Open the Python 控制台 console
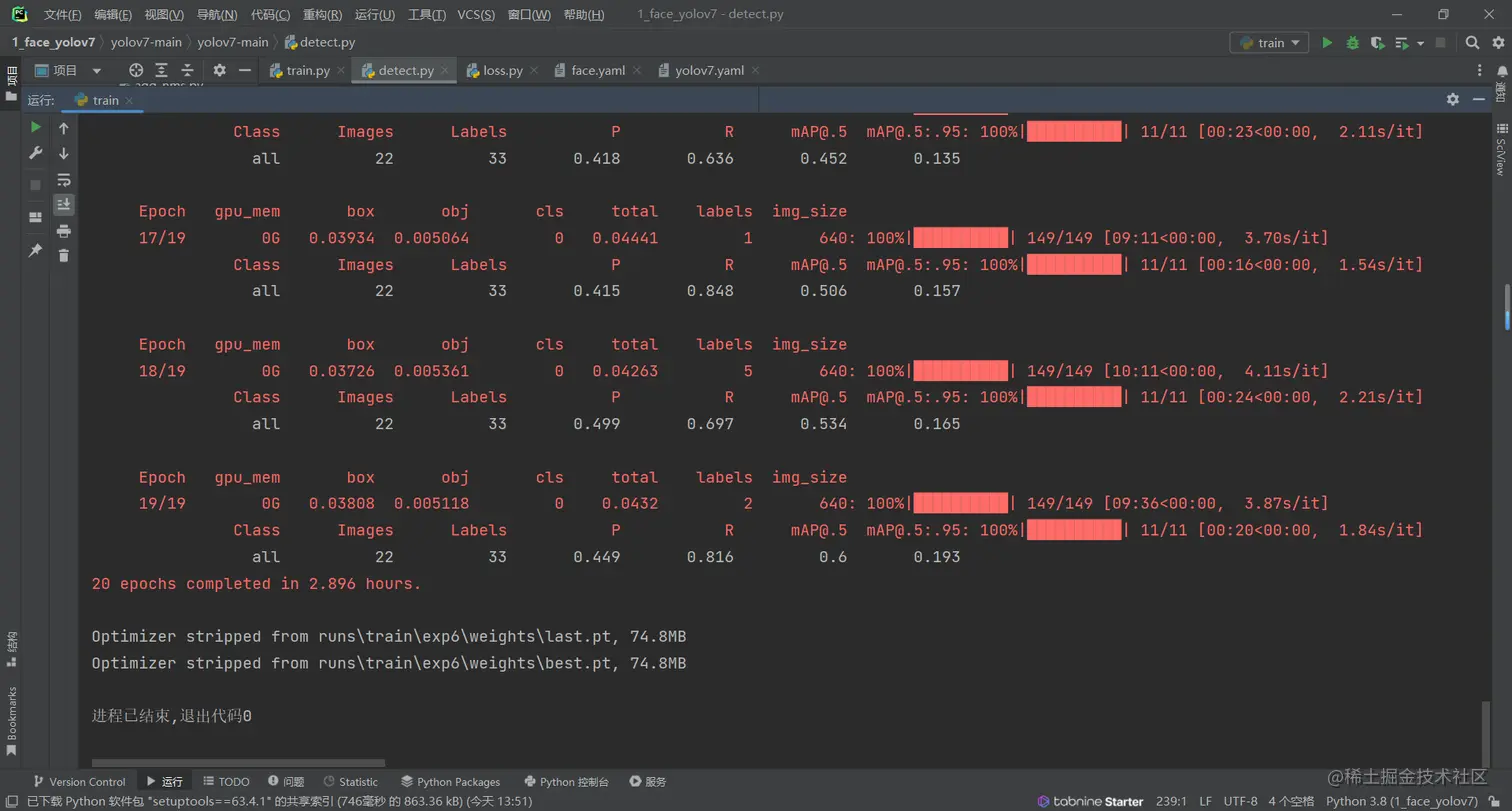The height and width of the screenshot is (811, 1512). [x=566, y=781]
